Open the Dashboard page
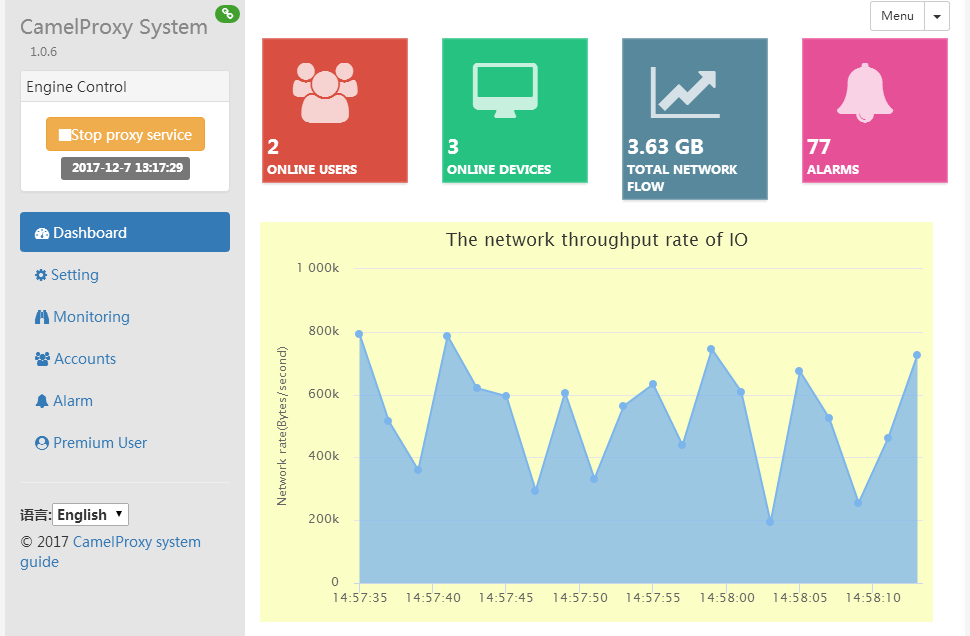This screenshot has height=636, width=970. pyautogui.click(x=125, y=232)
